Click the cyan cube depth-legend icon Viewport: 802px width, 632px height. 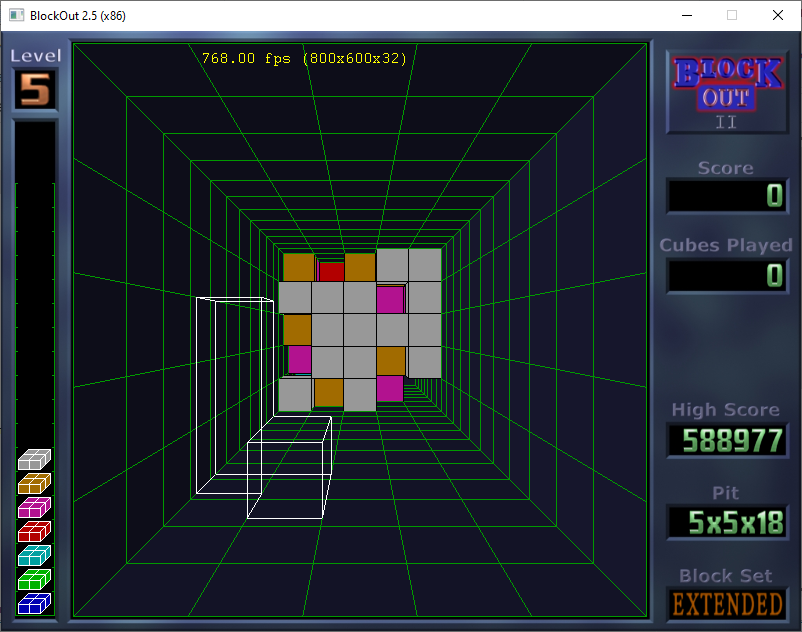pyautogui.click(x=34, y=555)
